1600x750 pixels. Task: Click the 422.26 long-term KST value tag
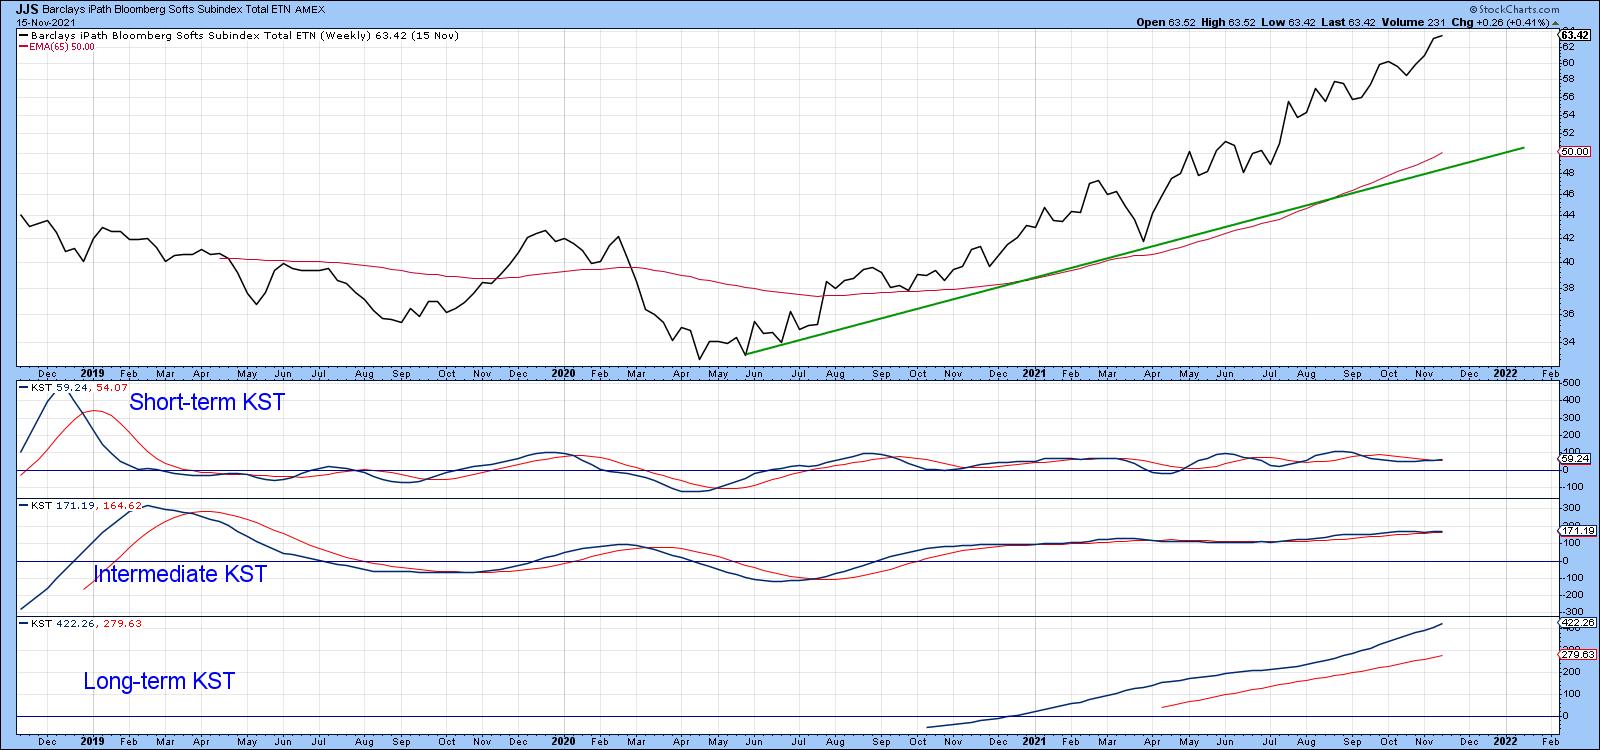1575,623
